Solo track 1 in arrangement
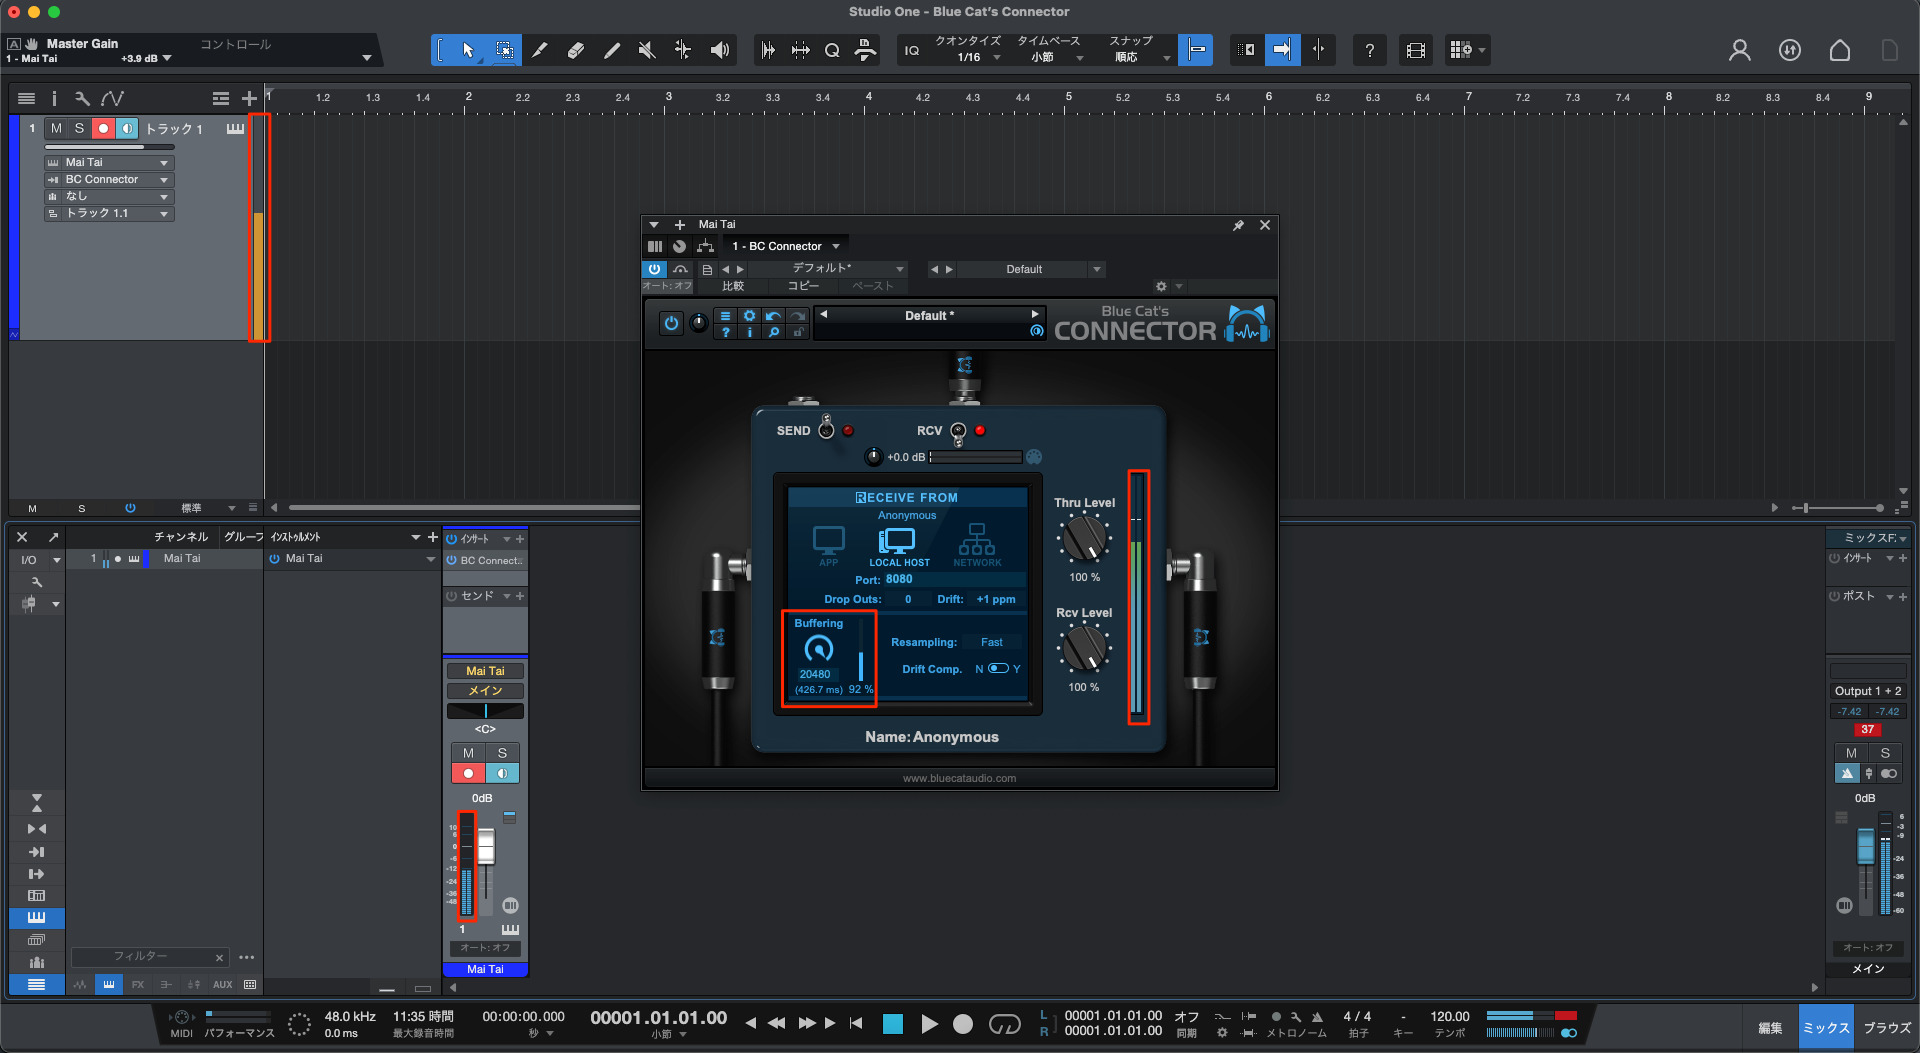1920x1053 pixels. coord(79,128)
